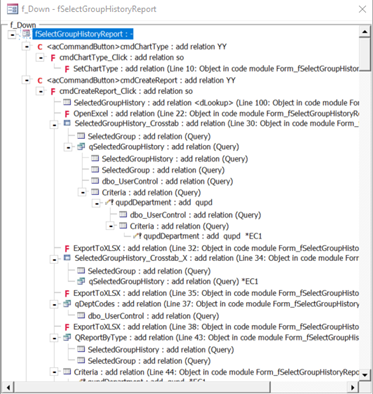Collapse the SelectedGroupHistory_Crosstab Line 30 node
The width and height of the screenshot is (373, 394).
[54, 125]
